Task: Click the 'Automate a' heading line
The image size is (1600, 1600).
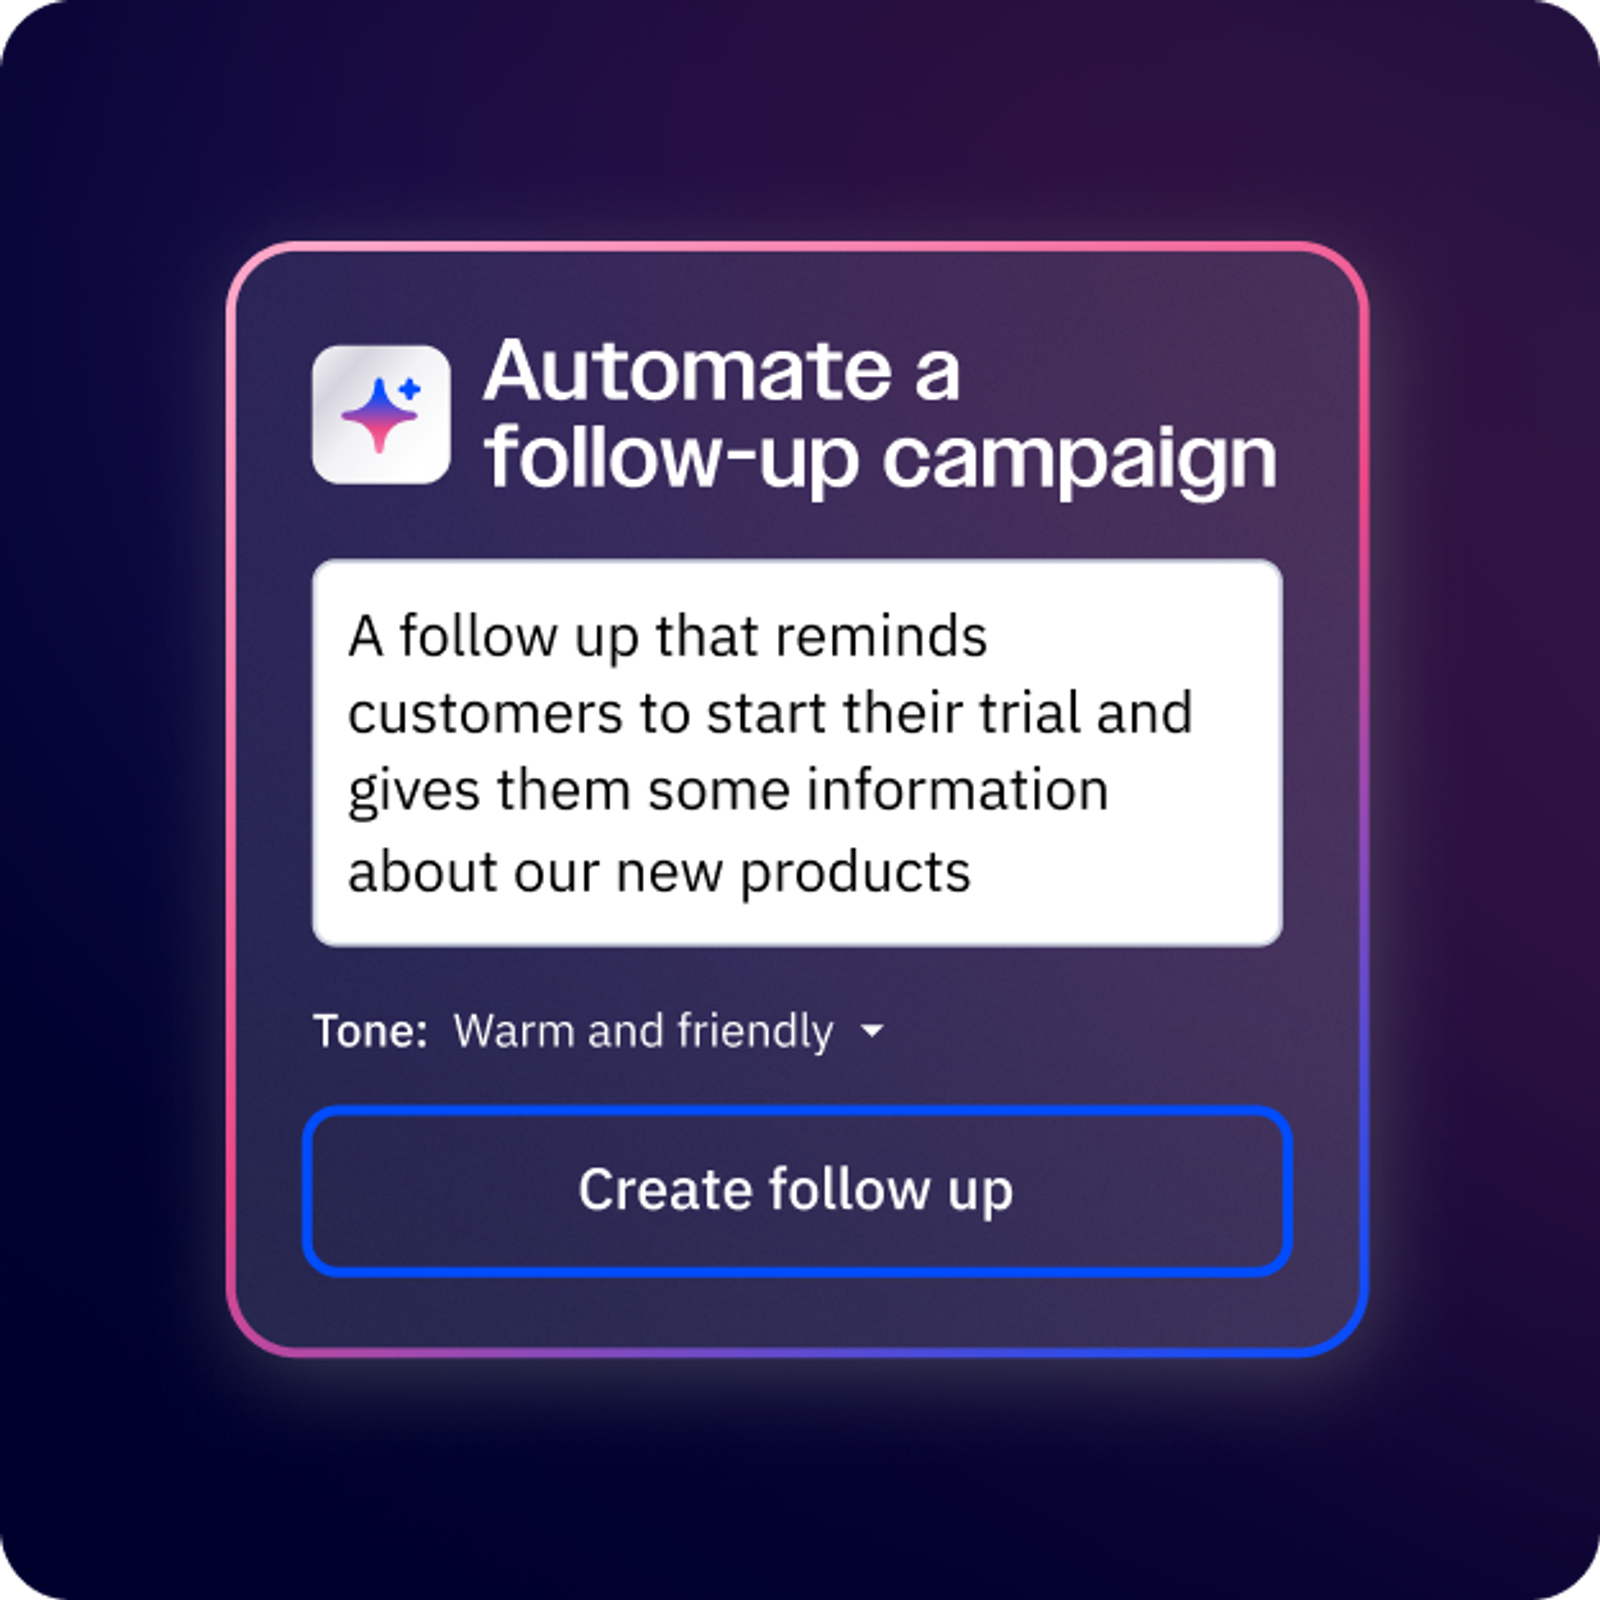Action: (721, 370)
